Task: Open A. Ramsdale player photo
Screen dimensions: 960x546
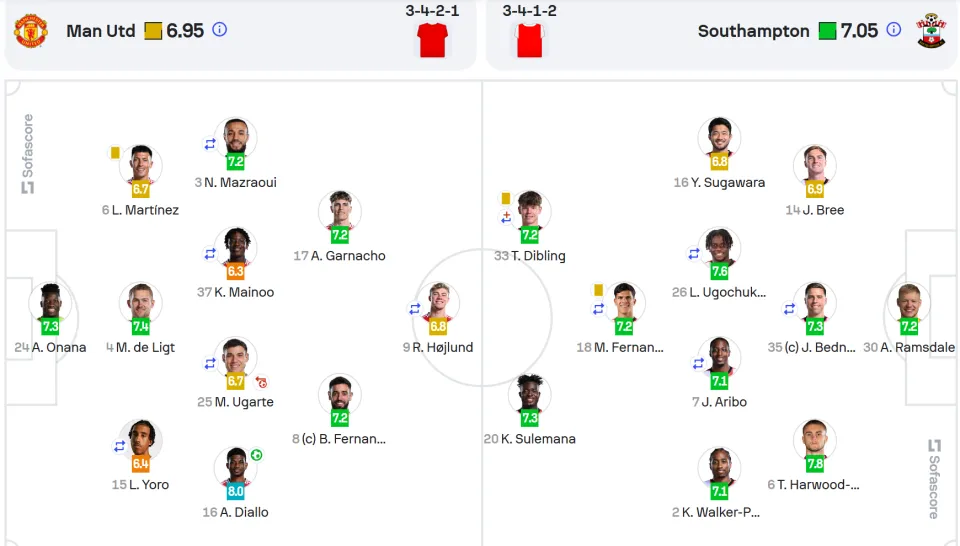Action: click(x=909, y=301)
